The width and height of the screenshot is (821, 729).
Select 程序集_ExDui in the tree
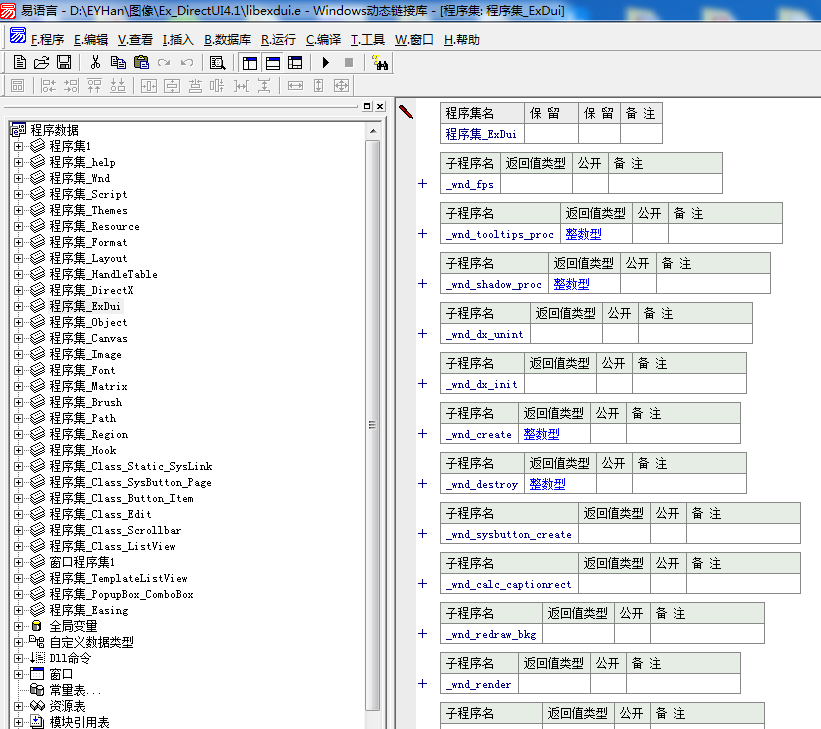click(85, 306)
